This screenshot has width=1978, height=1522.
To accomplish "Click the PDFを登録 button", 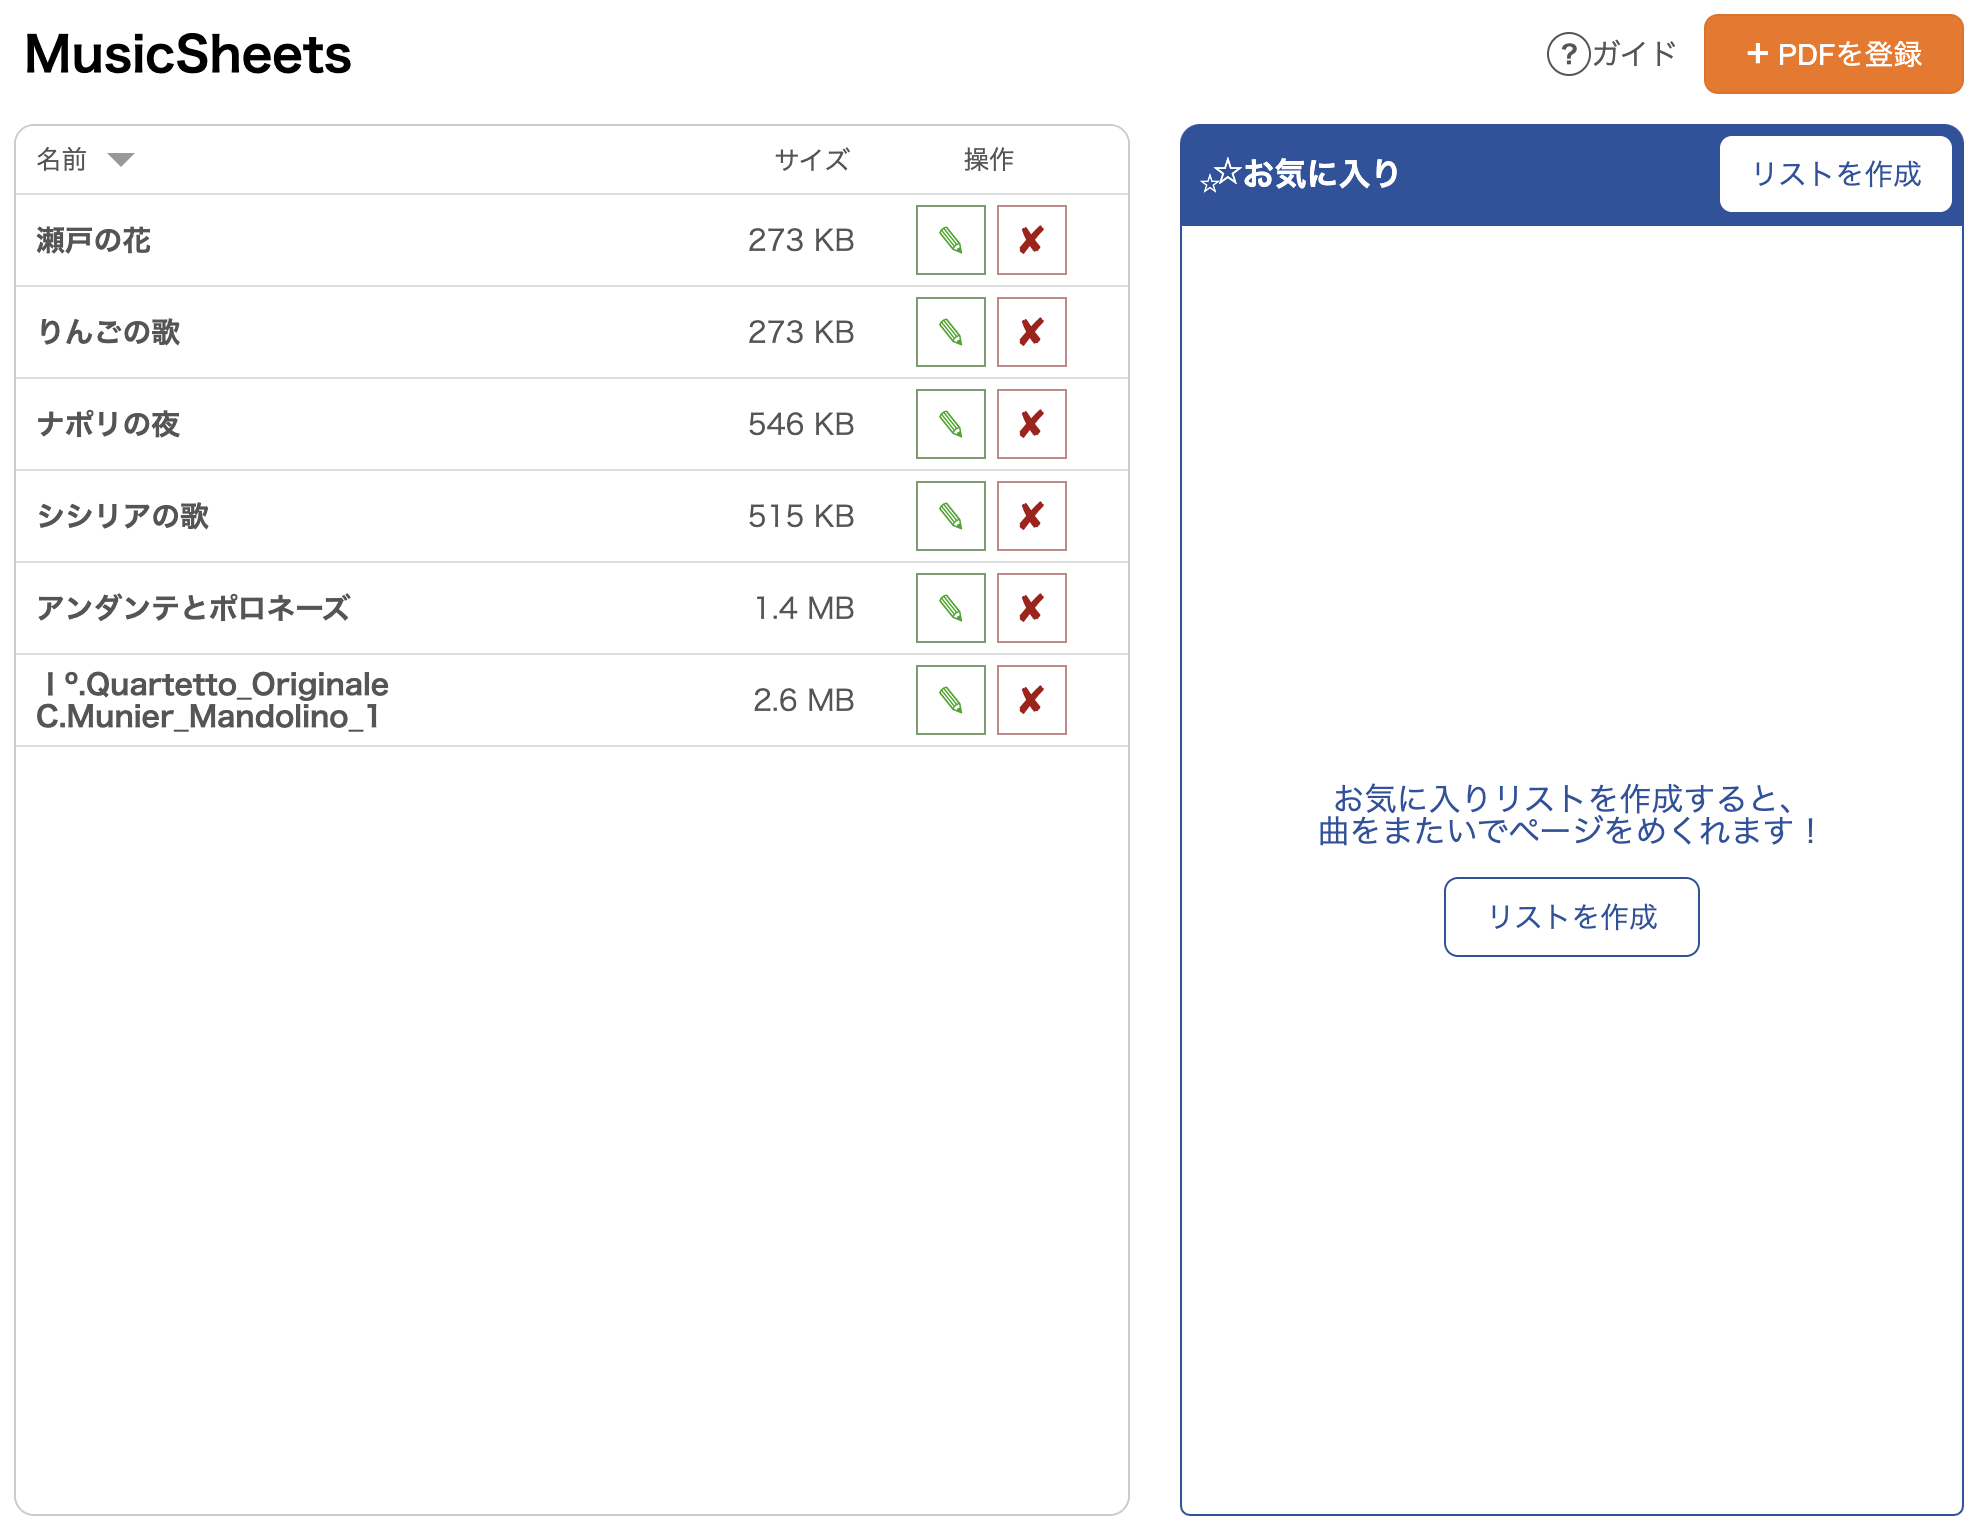I will pyautogui.click(x=1833, y=54).
